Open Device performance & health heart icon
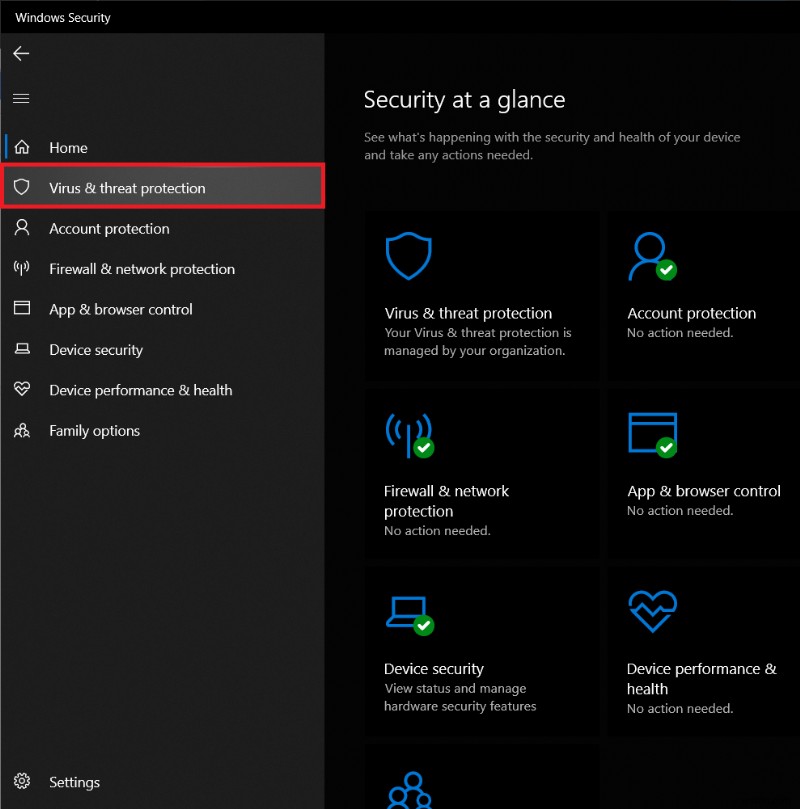800x809 pixels. pyautogui.click(x=652, y=612)
